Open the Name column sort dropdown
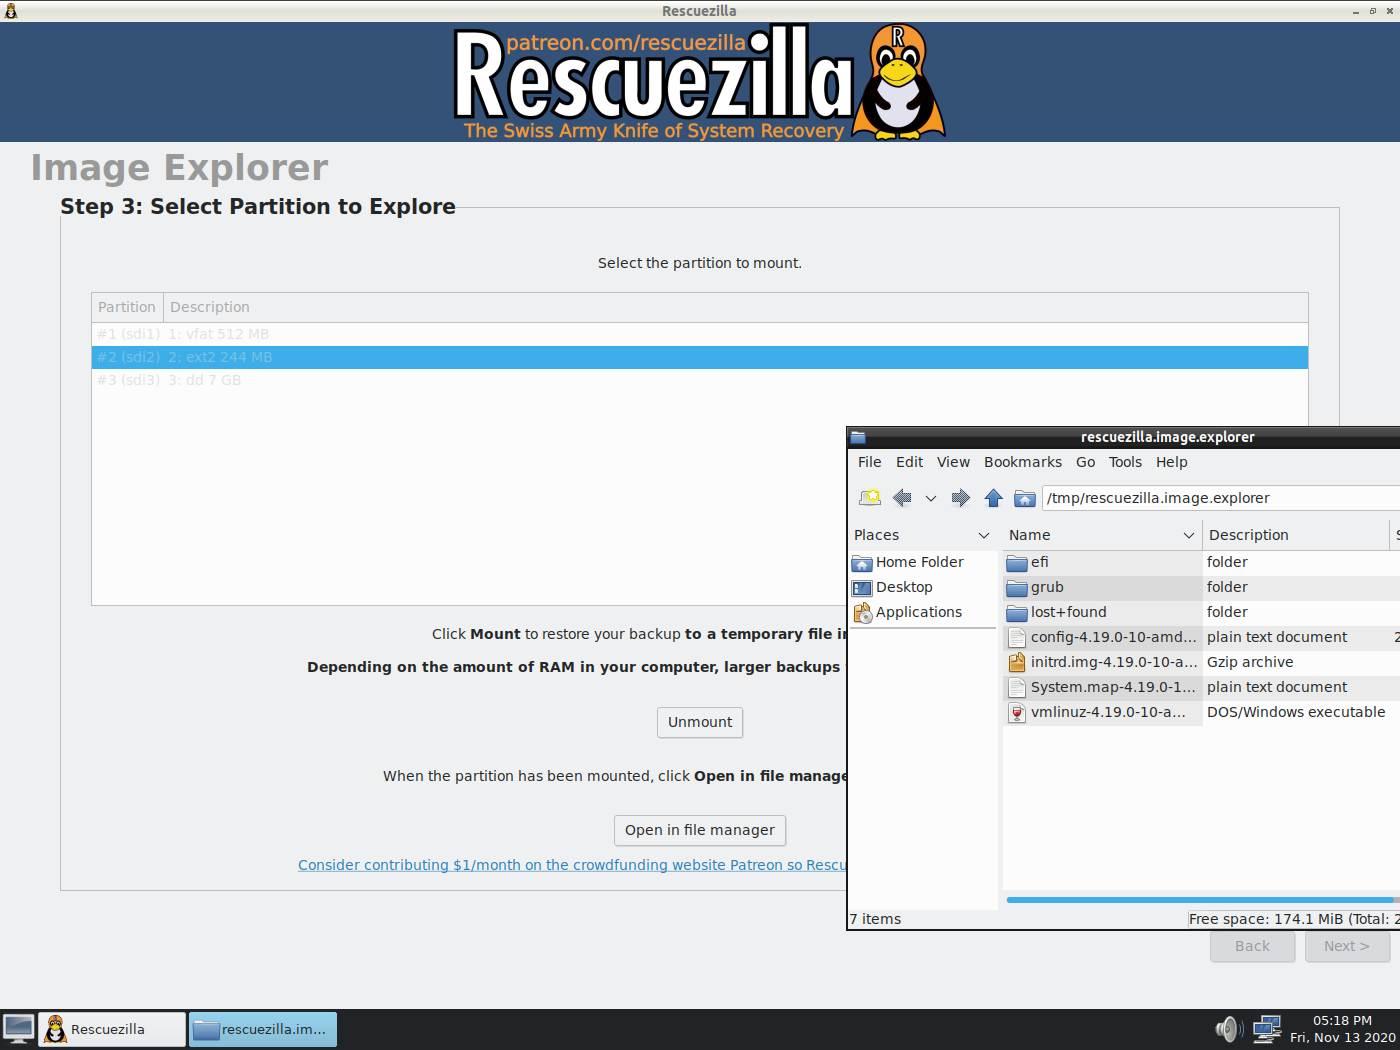The image size is (1400, 1050). point(1189,535)
